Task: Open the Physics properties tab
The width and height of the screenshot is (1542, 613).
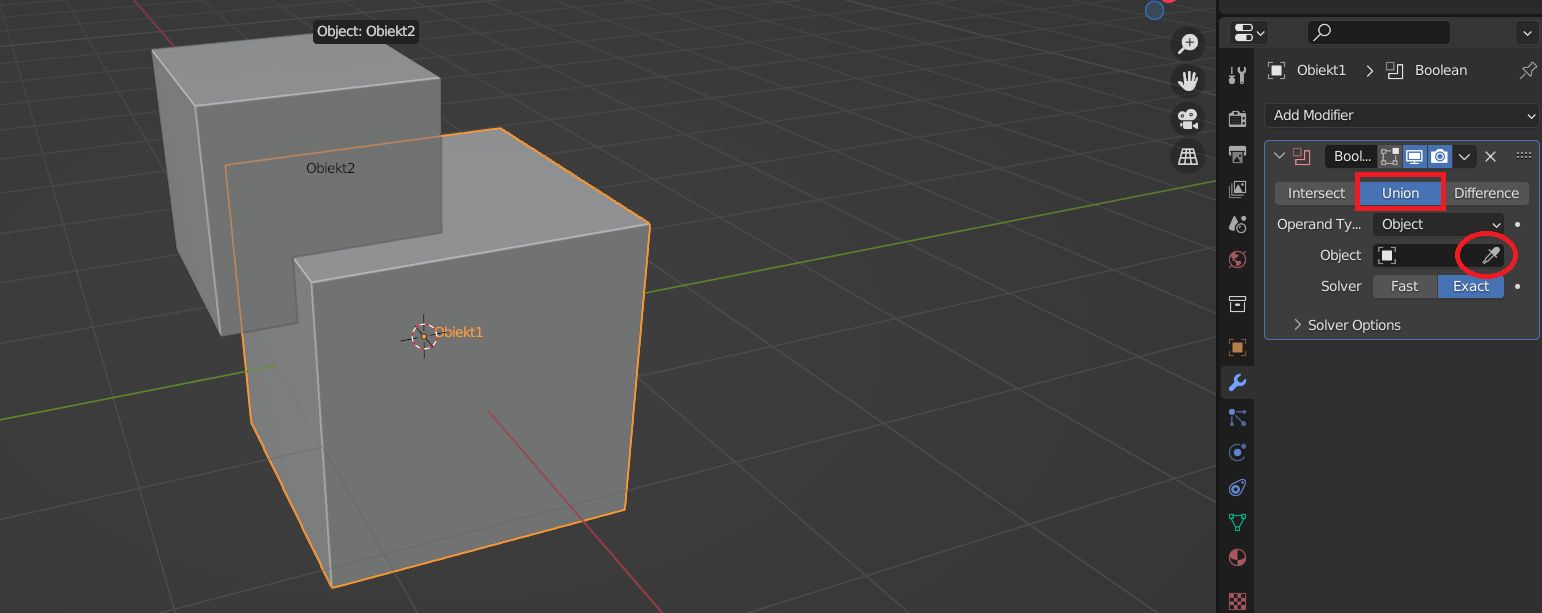Action: [x=1237, y=452]
